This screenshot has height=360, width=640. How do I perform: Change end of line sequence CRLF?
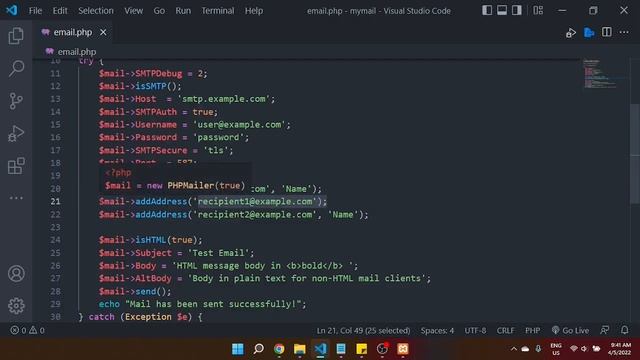(505, 330)
